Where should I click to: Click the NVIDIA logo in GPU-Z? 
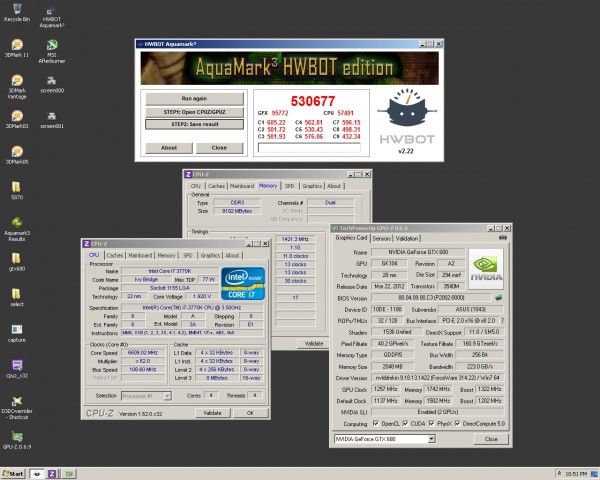(486, 269)
